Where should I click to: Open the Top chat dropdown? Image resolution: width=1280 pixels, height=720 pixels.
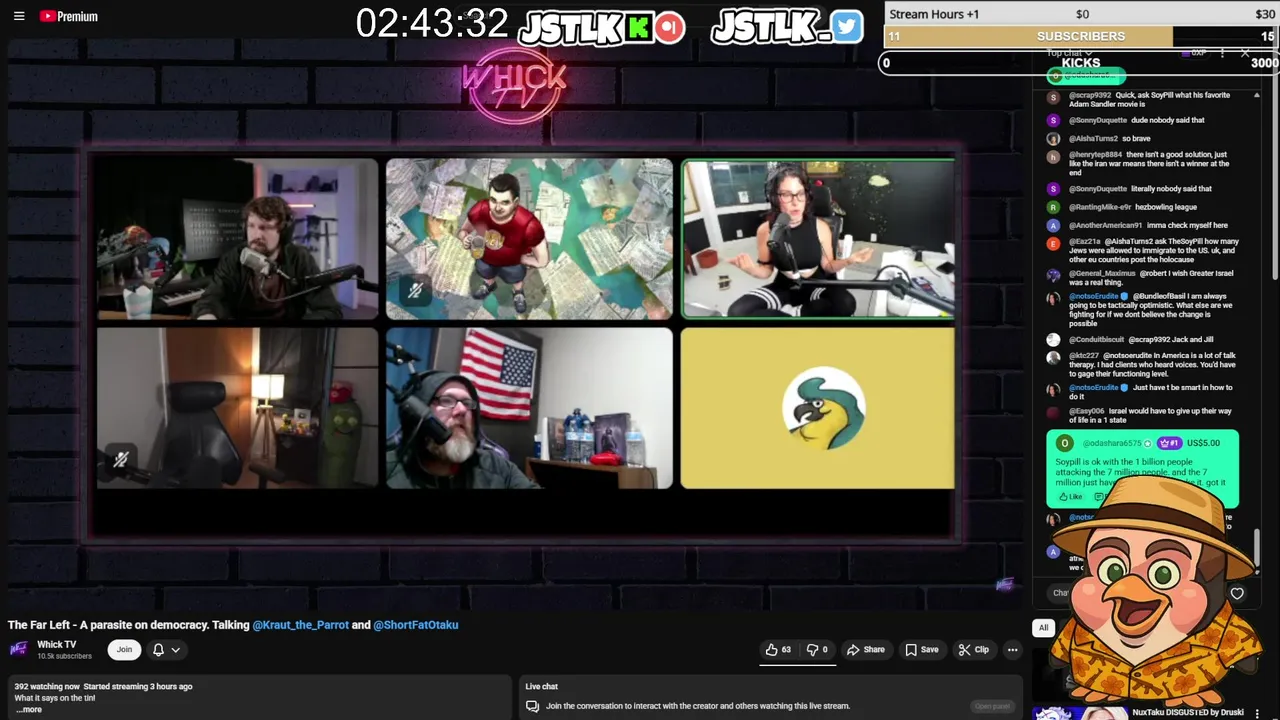coord(1070,53)
